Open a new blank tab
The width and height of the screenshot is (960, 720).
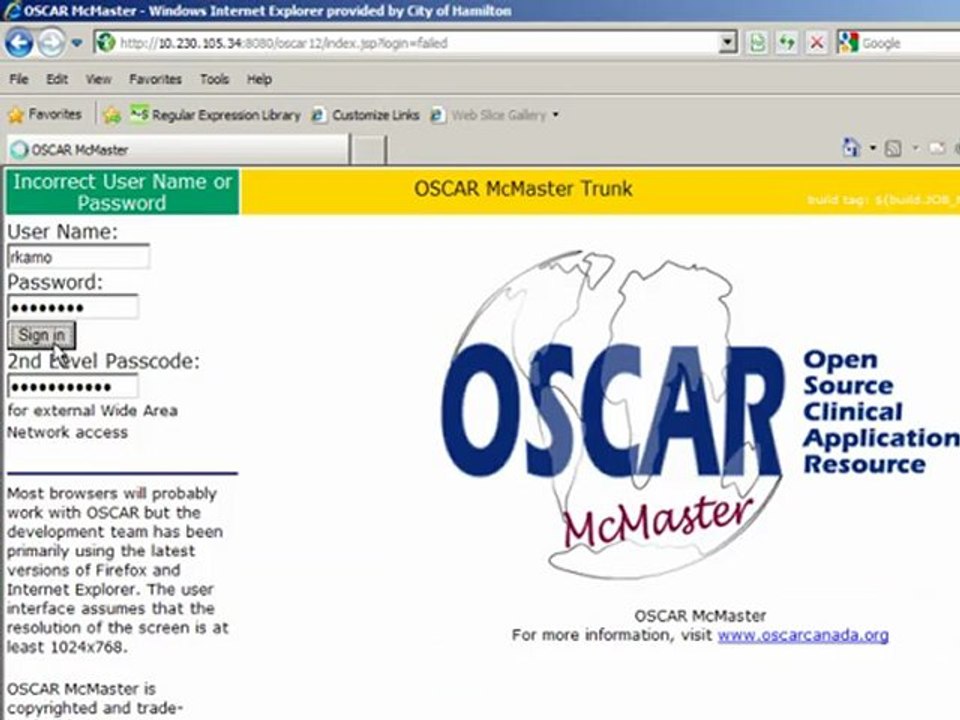(x=368, y=150)
